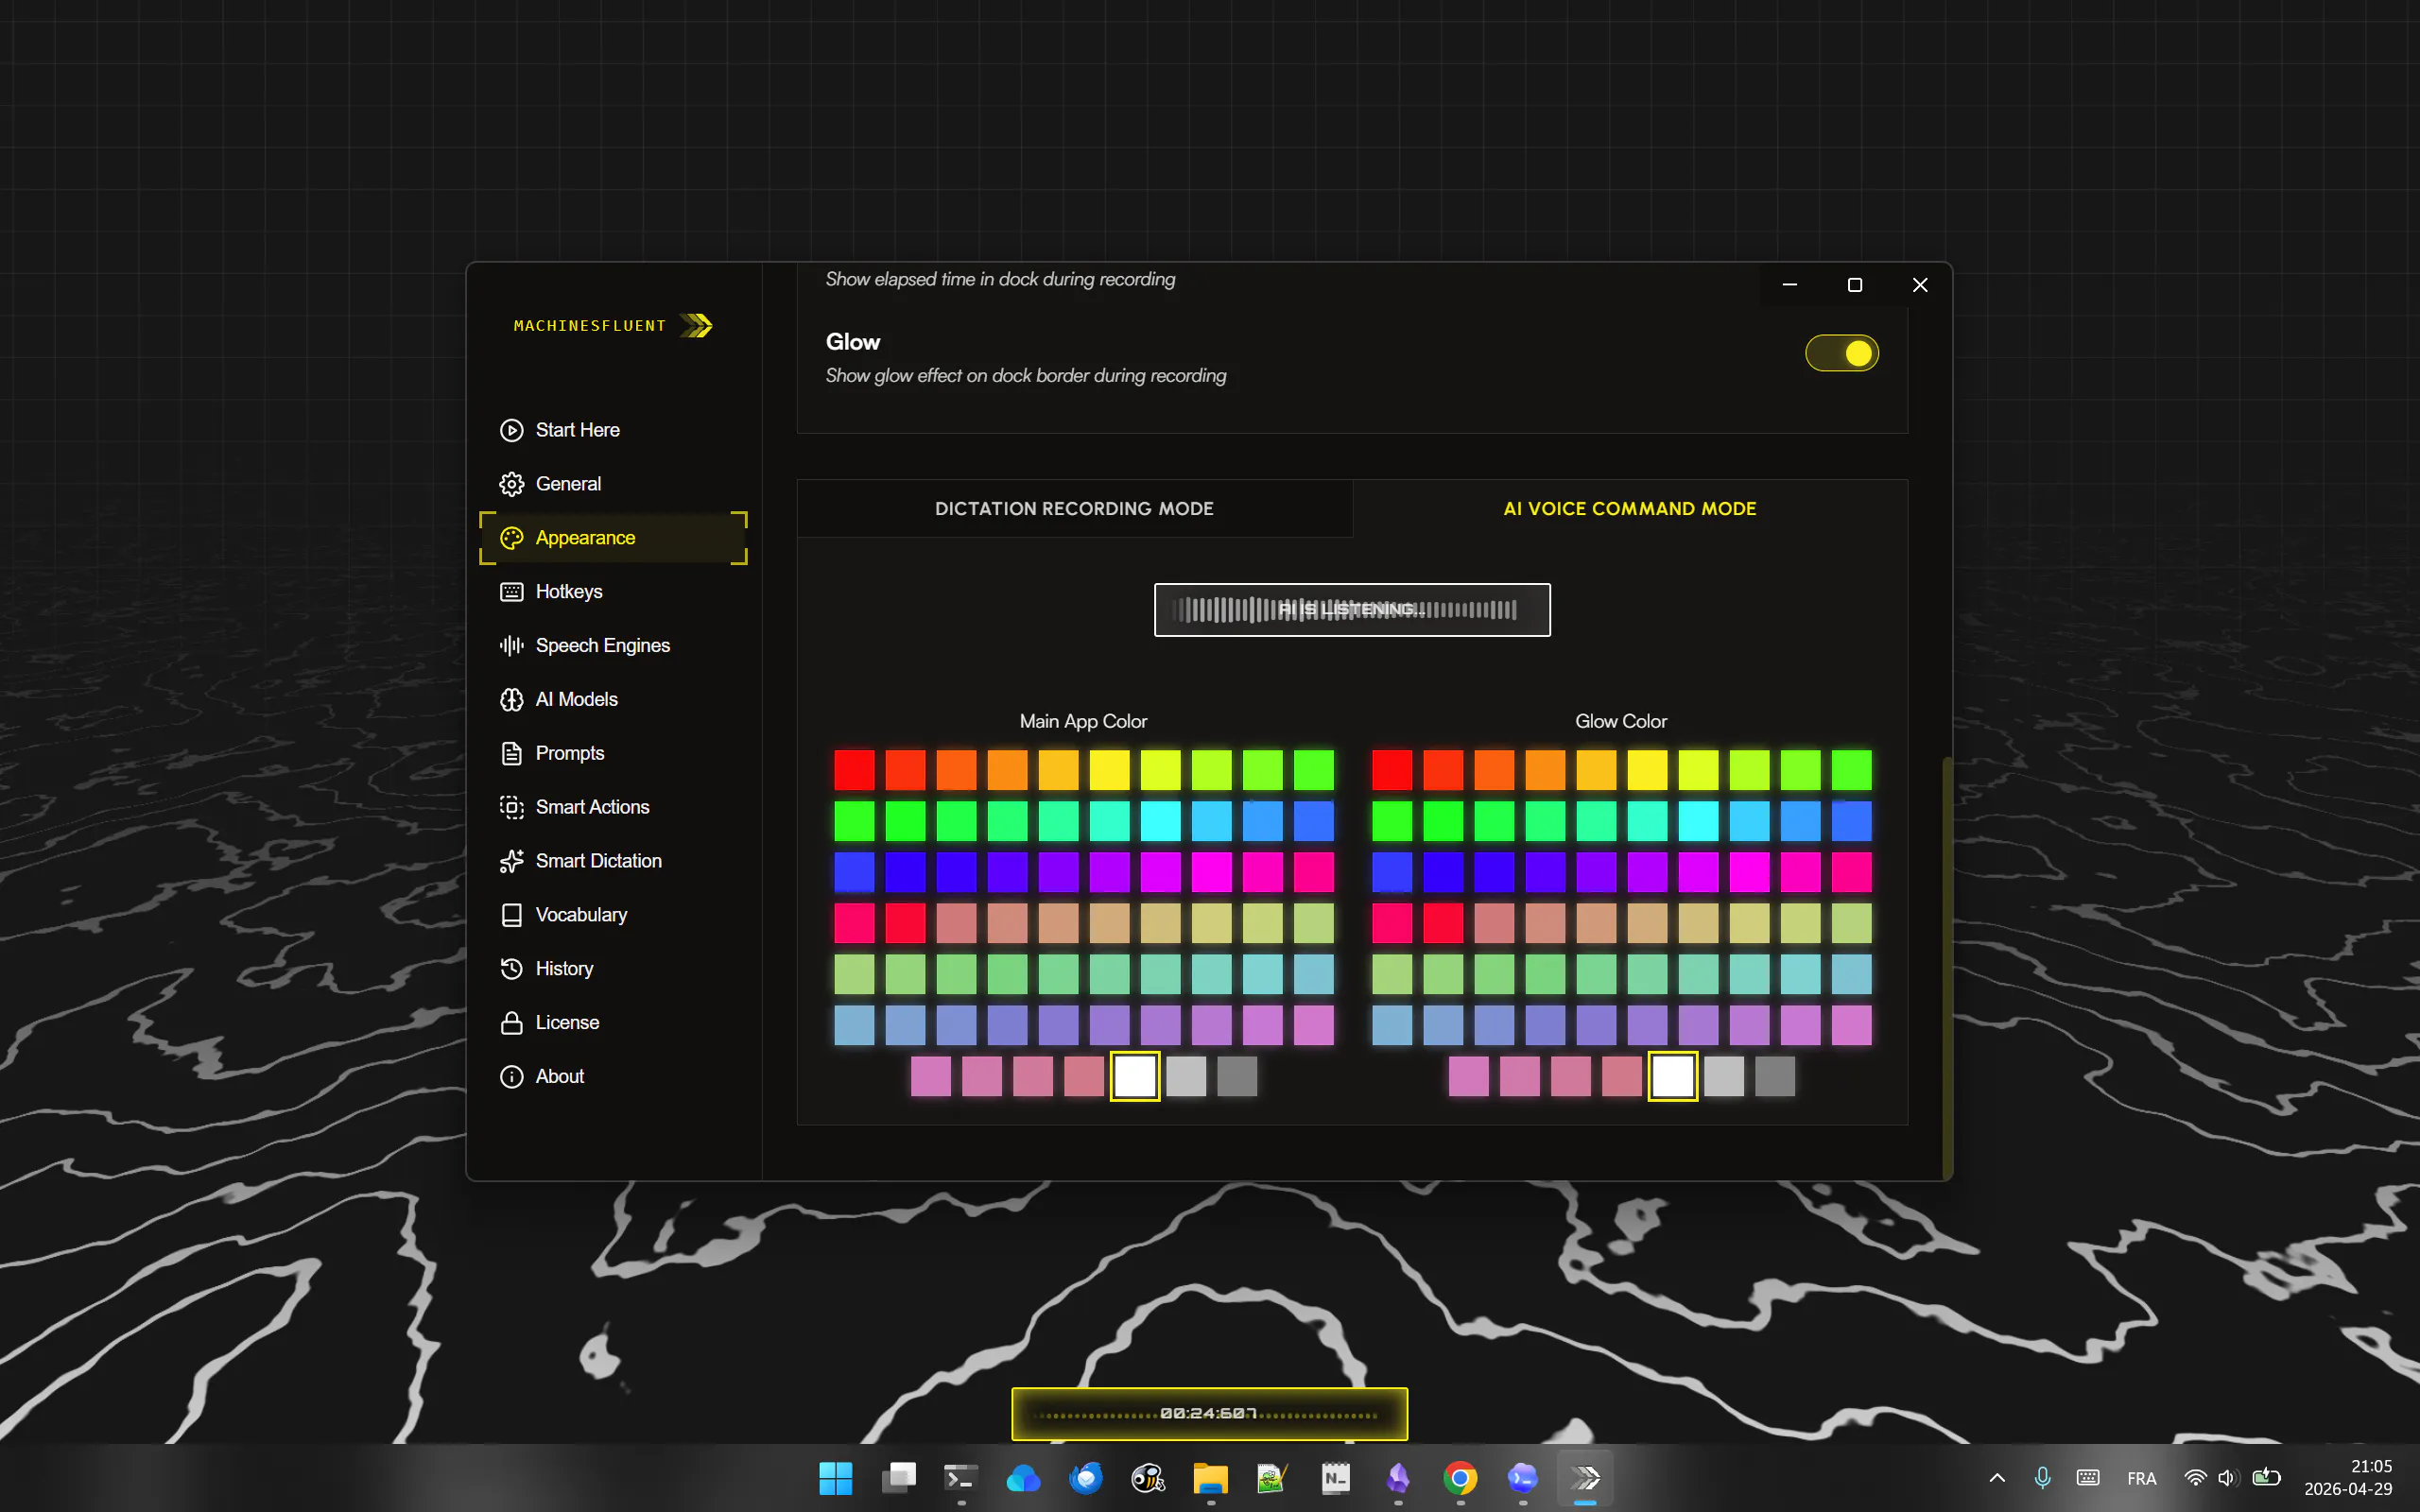Switch to Dictation Recording Mode tab

[x=1074, y=509]
